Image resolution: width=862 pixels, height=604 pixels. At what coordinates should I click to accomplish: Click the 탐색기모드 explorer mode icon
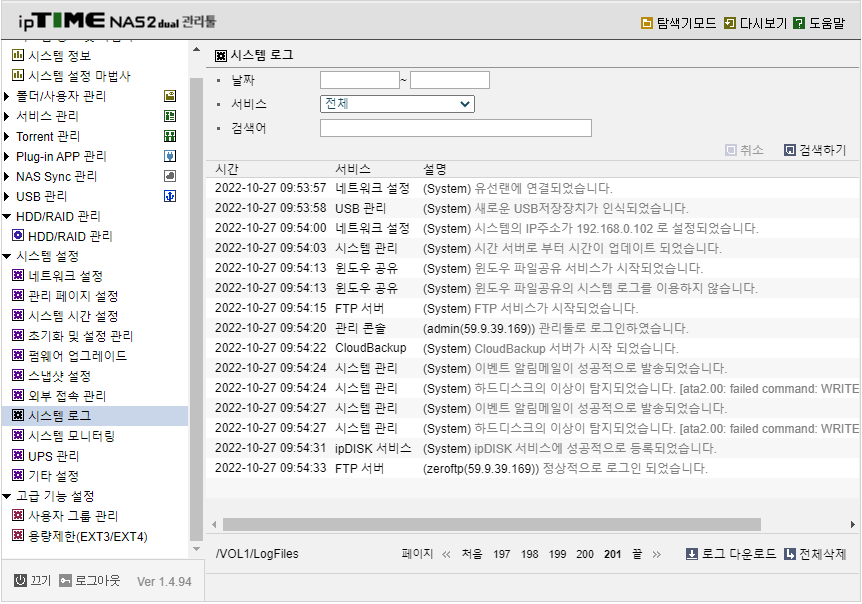coord(646,23)
